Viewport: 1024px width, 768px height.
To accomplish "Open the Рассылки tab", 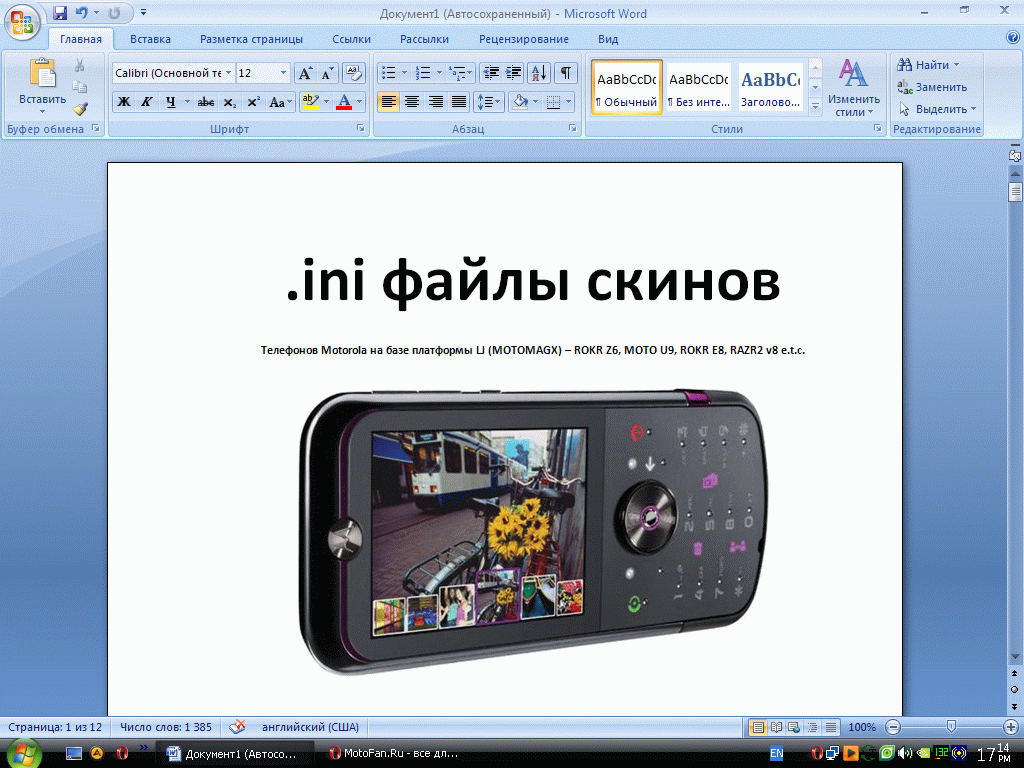I will 424,39.
